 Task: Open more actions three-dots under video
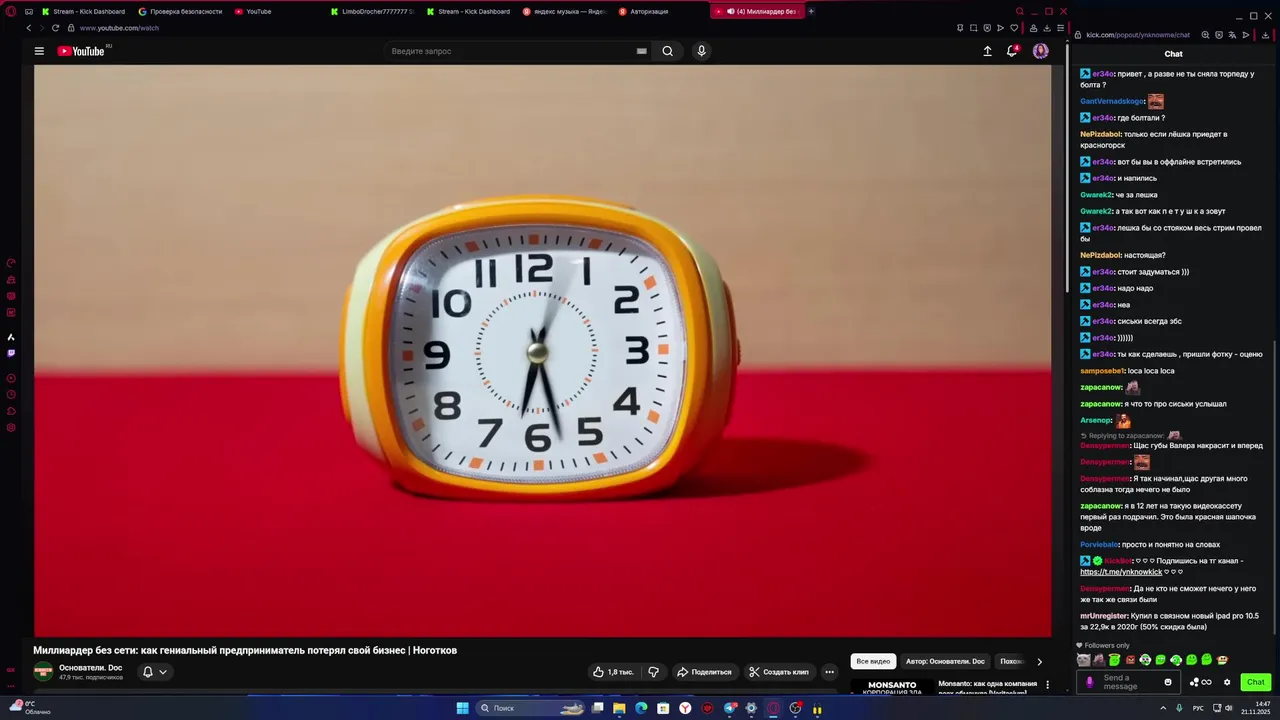829,672
